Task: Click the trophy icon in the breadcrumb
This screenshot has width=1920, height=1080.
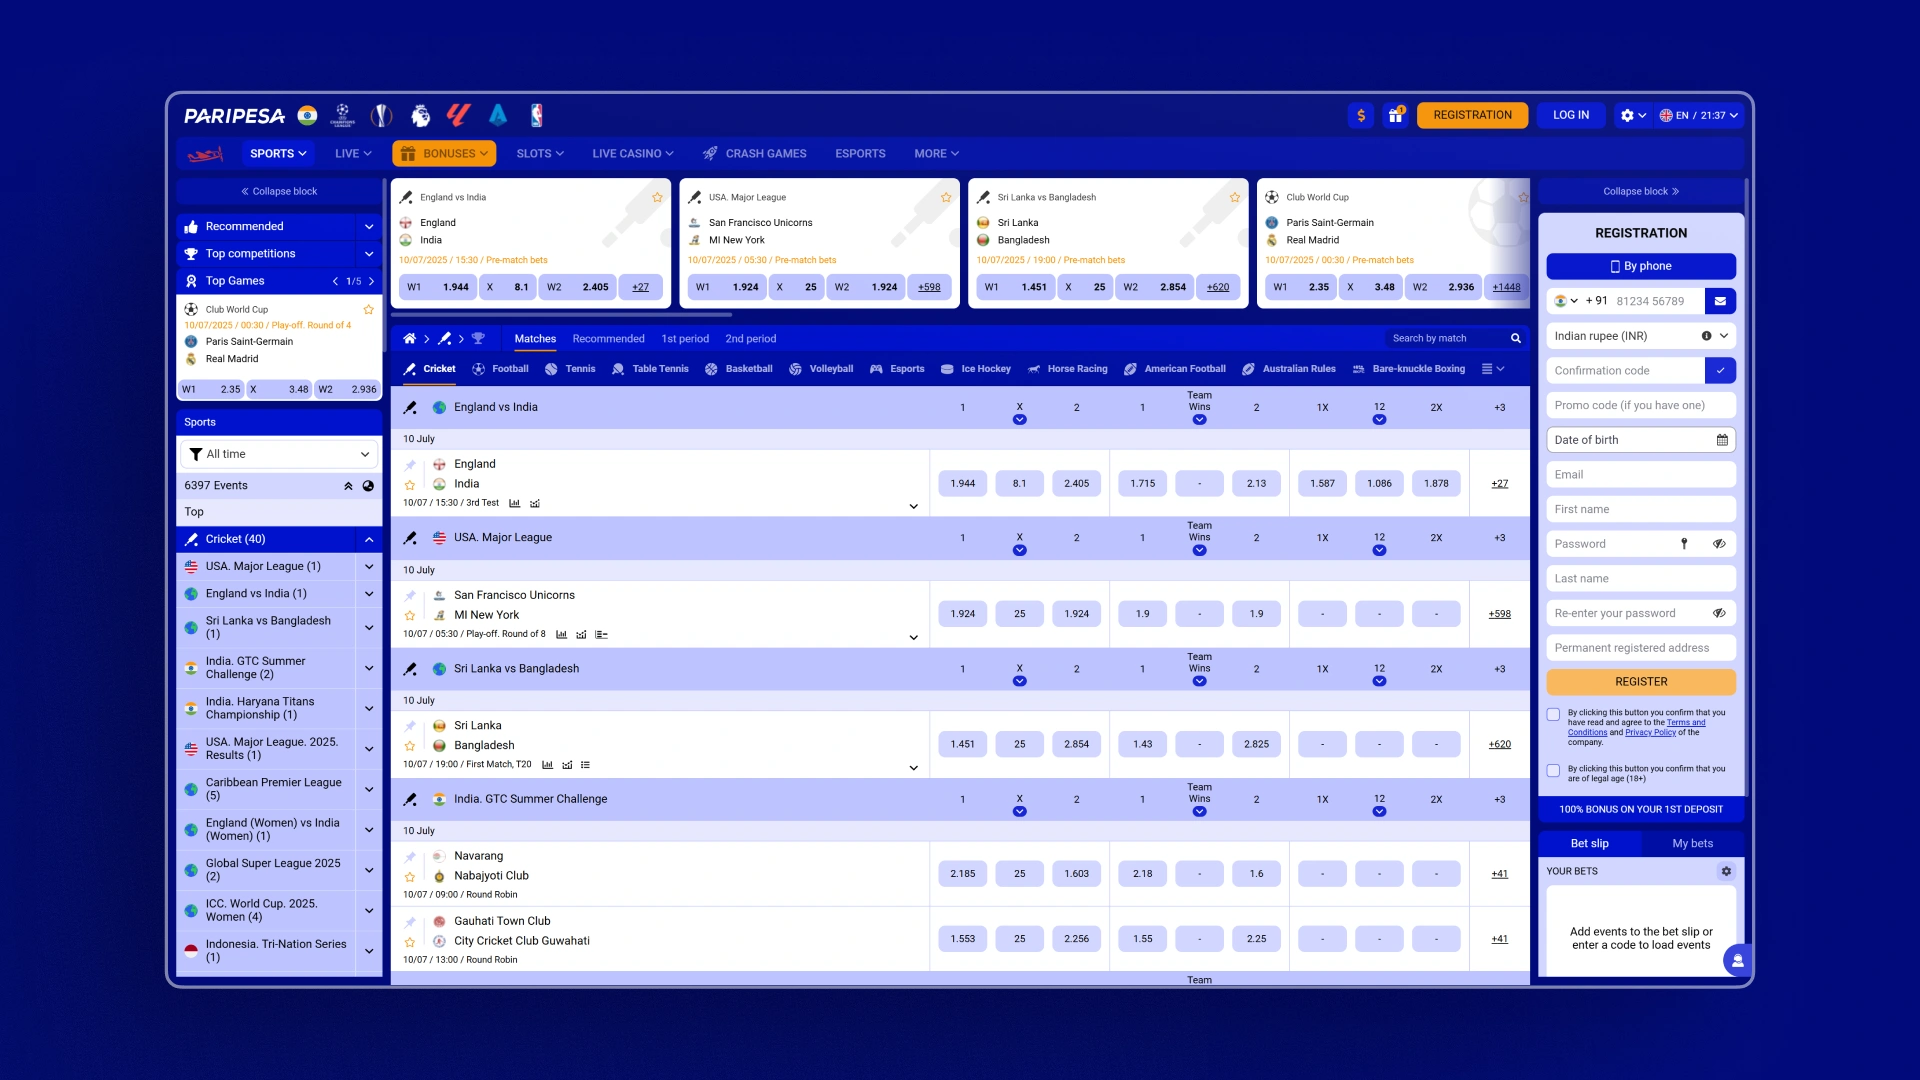Action: click(x=478, y=339)
